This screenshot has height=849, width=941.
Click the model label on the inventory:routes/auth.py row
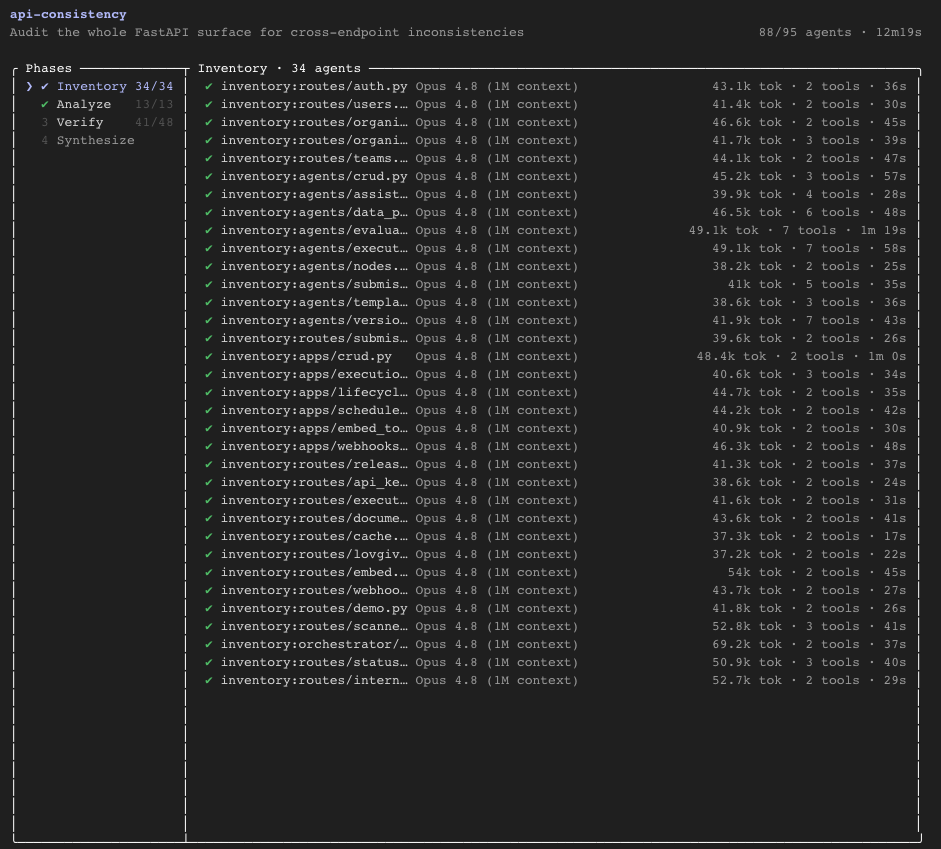[x=497, y=86]
